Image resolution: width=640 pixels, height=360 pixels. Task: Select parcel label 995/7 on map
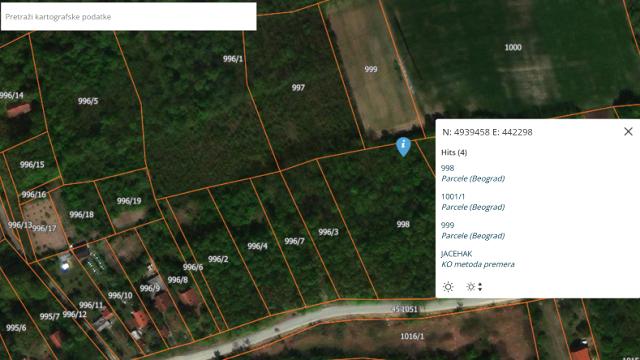pyautogui.click(x=50, y=316)
